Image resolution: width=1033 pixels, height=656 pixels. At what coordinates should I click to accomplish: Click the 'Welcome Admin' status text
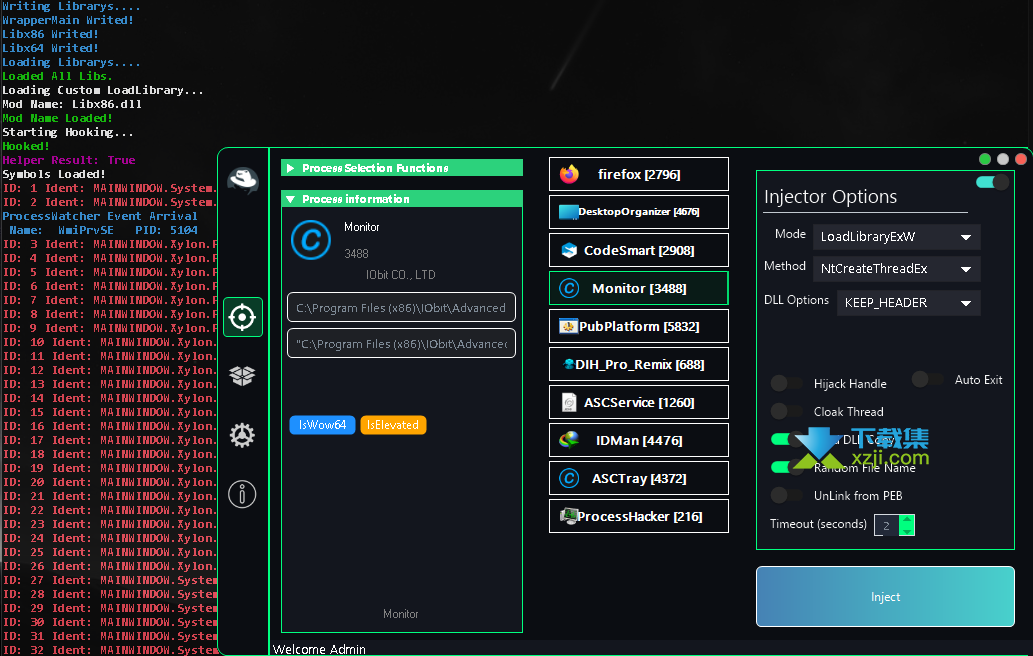pos(320,649)
